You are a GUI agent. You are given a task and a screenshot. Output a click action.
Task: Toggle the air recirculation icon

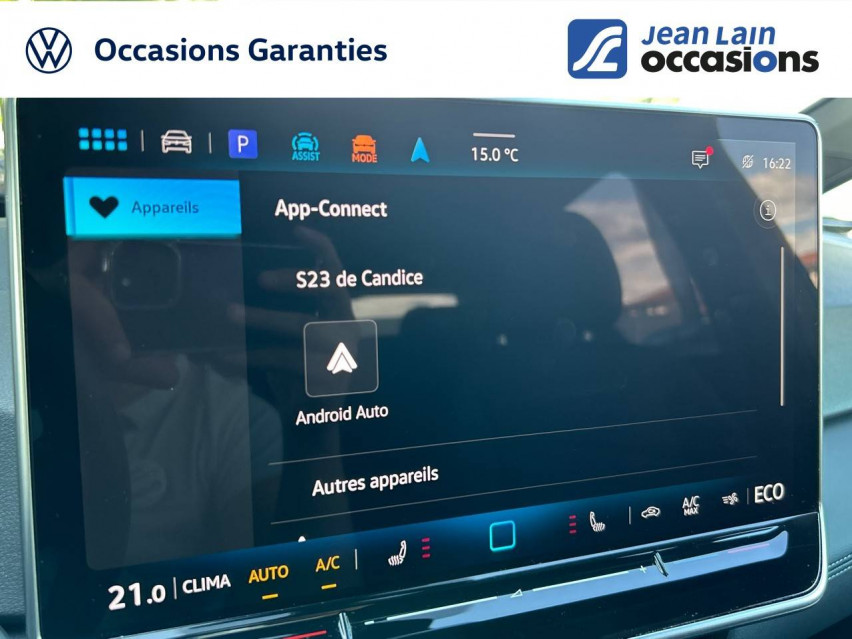click(650, 512)
